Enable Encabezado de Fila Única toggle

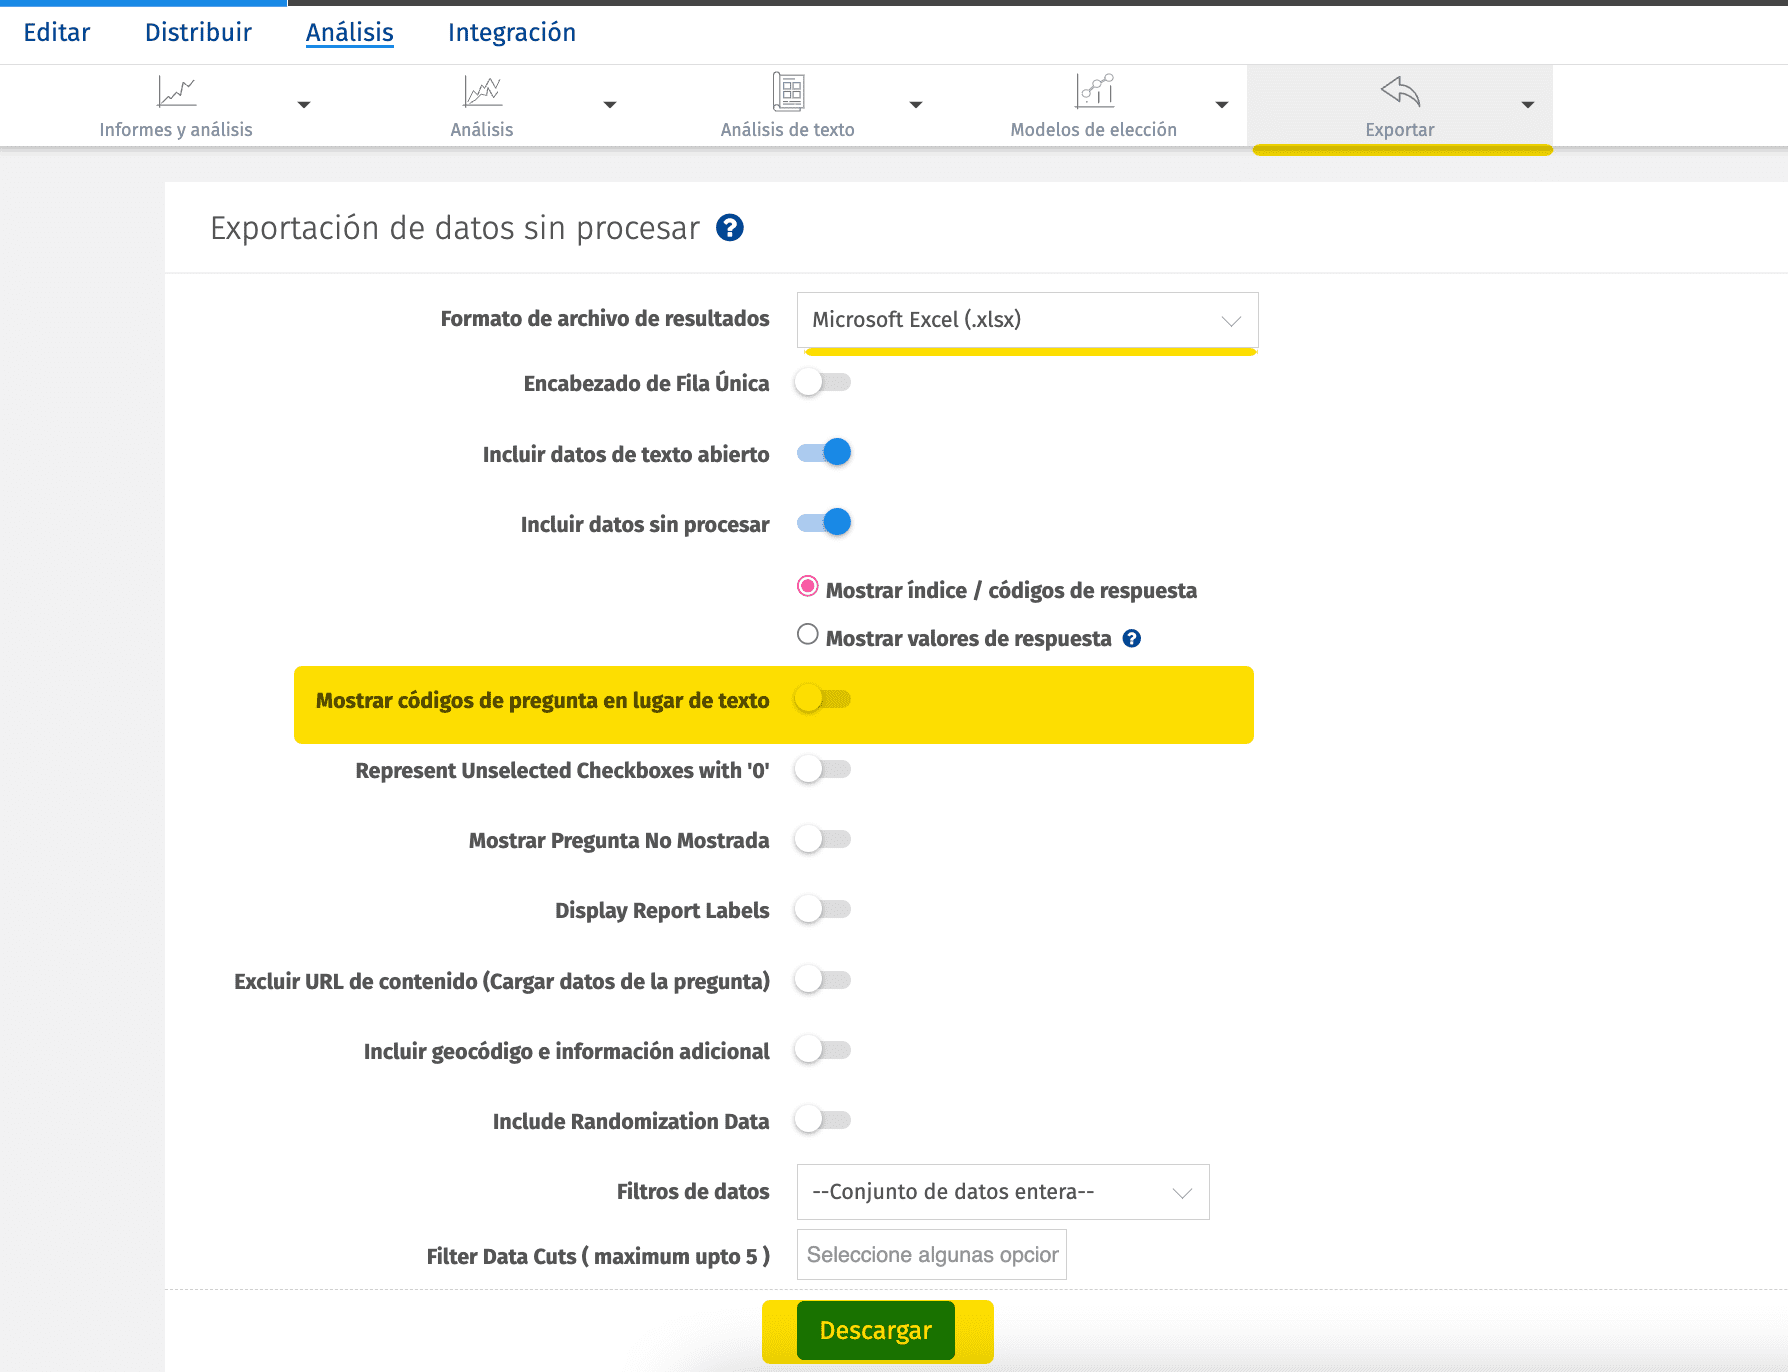(822, 382)
